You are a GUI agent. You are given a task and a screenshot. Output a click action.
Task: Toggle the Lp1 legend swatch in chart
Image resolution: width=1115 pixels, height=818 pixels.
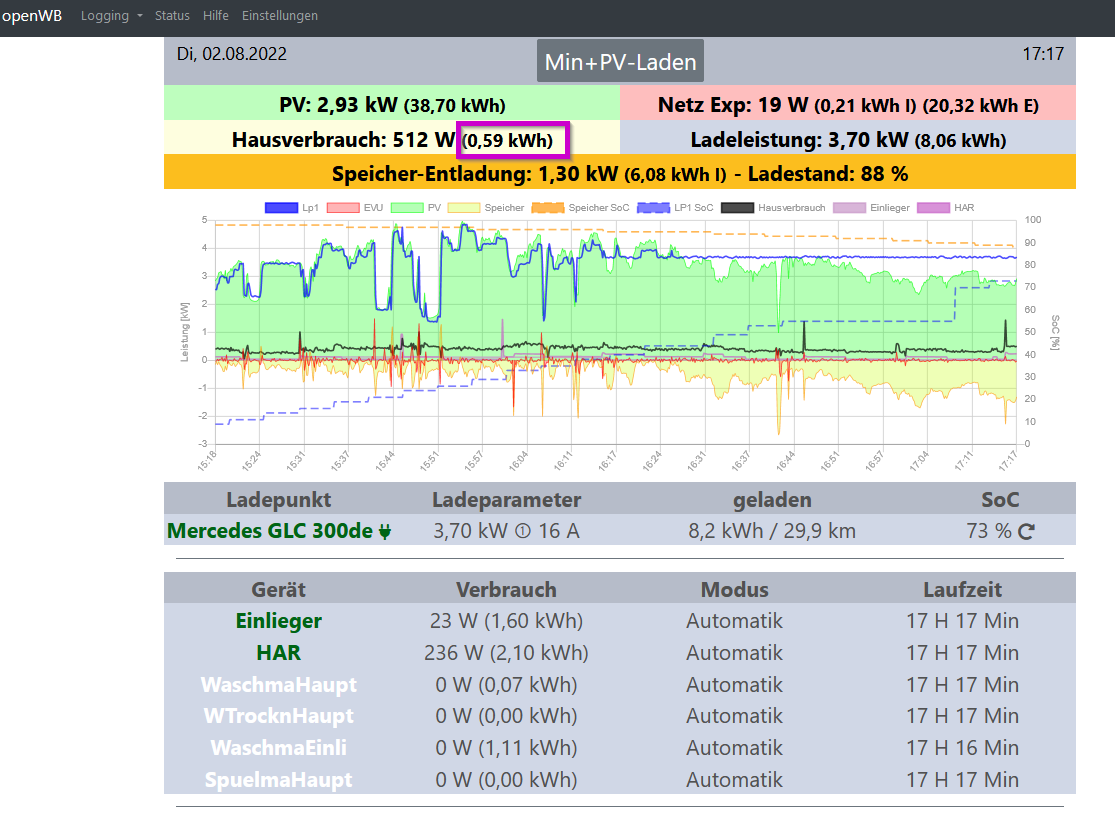tap(281, 208)
